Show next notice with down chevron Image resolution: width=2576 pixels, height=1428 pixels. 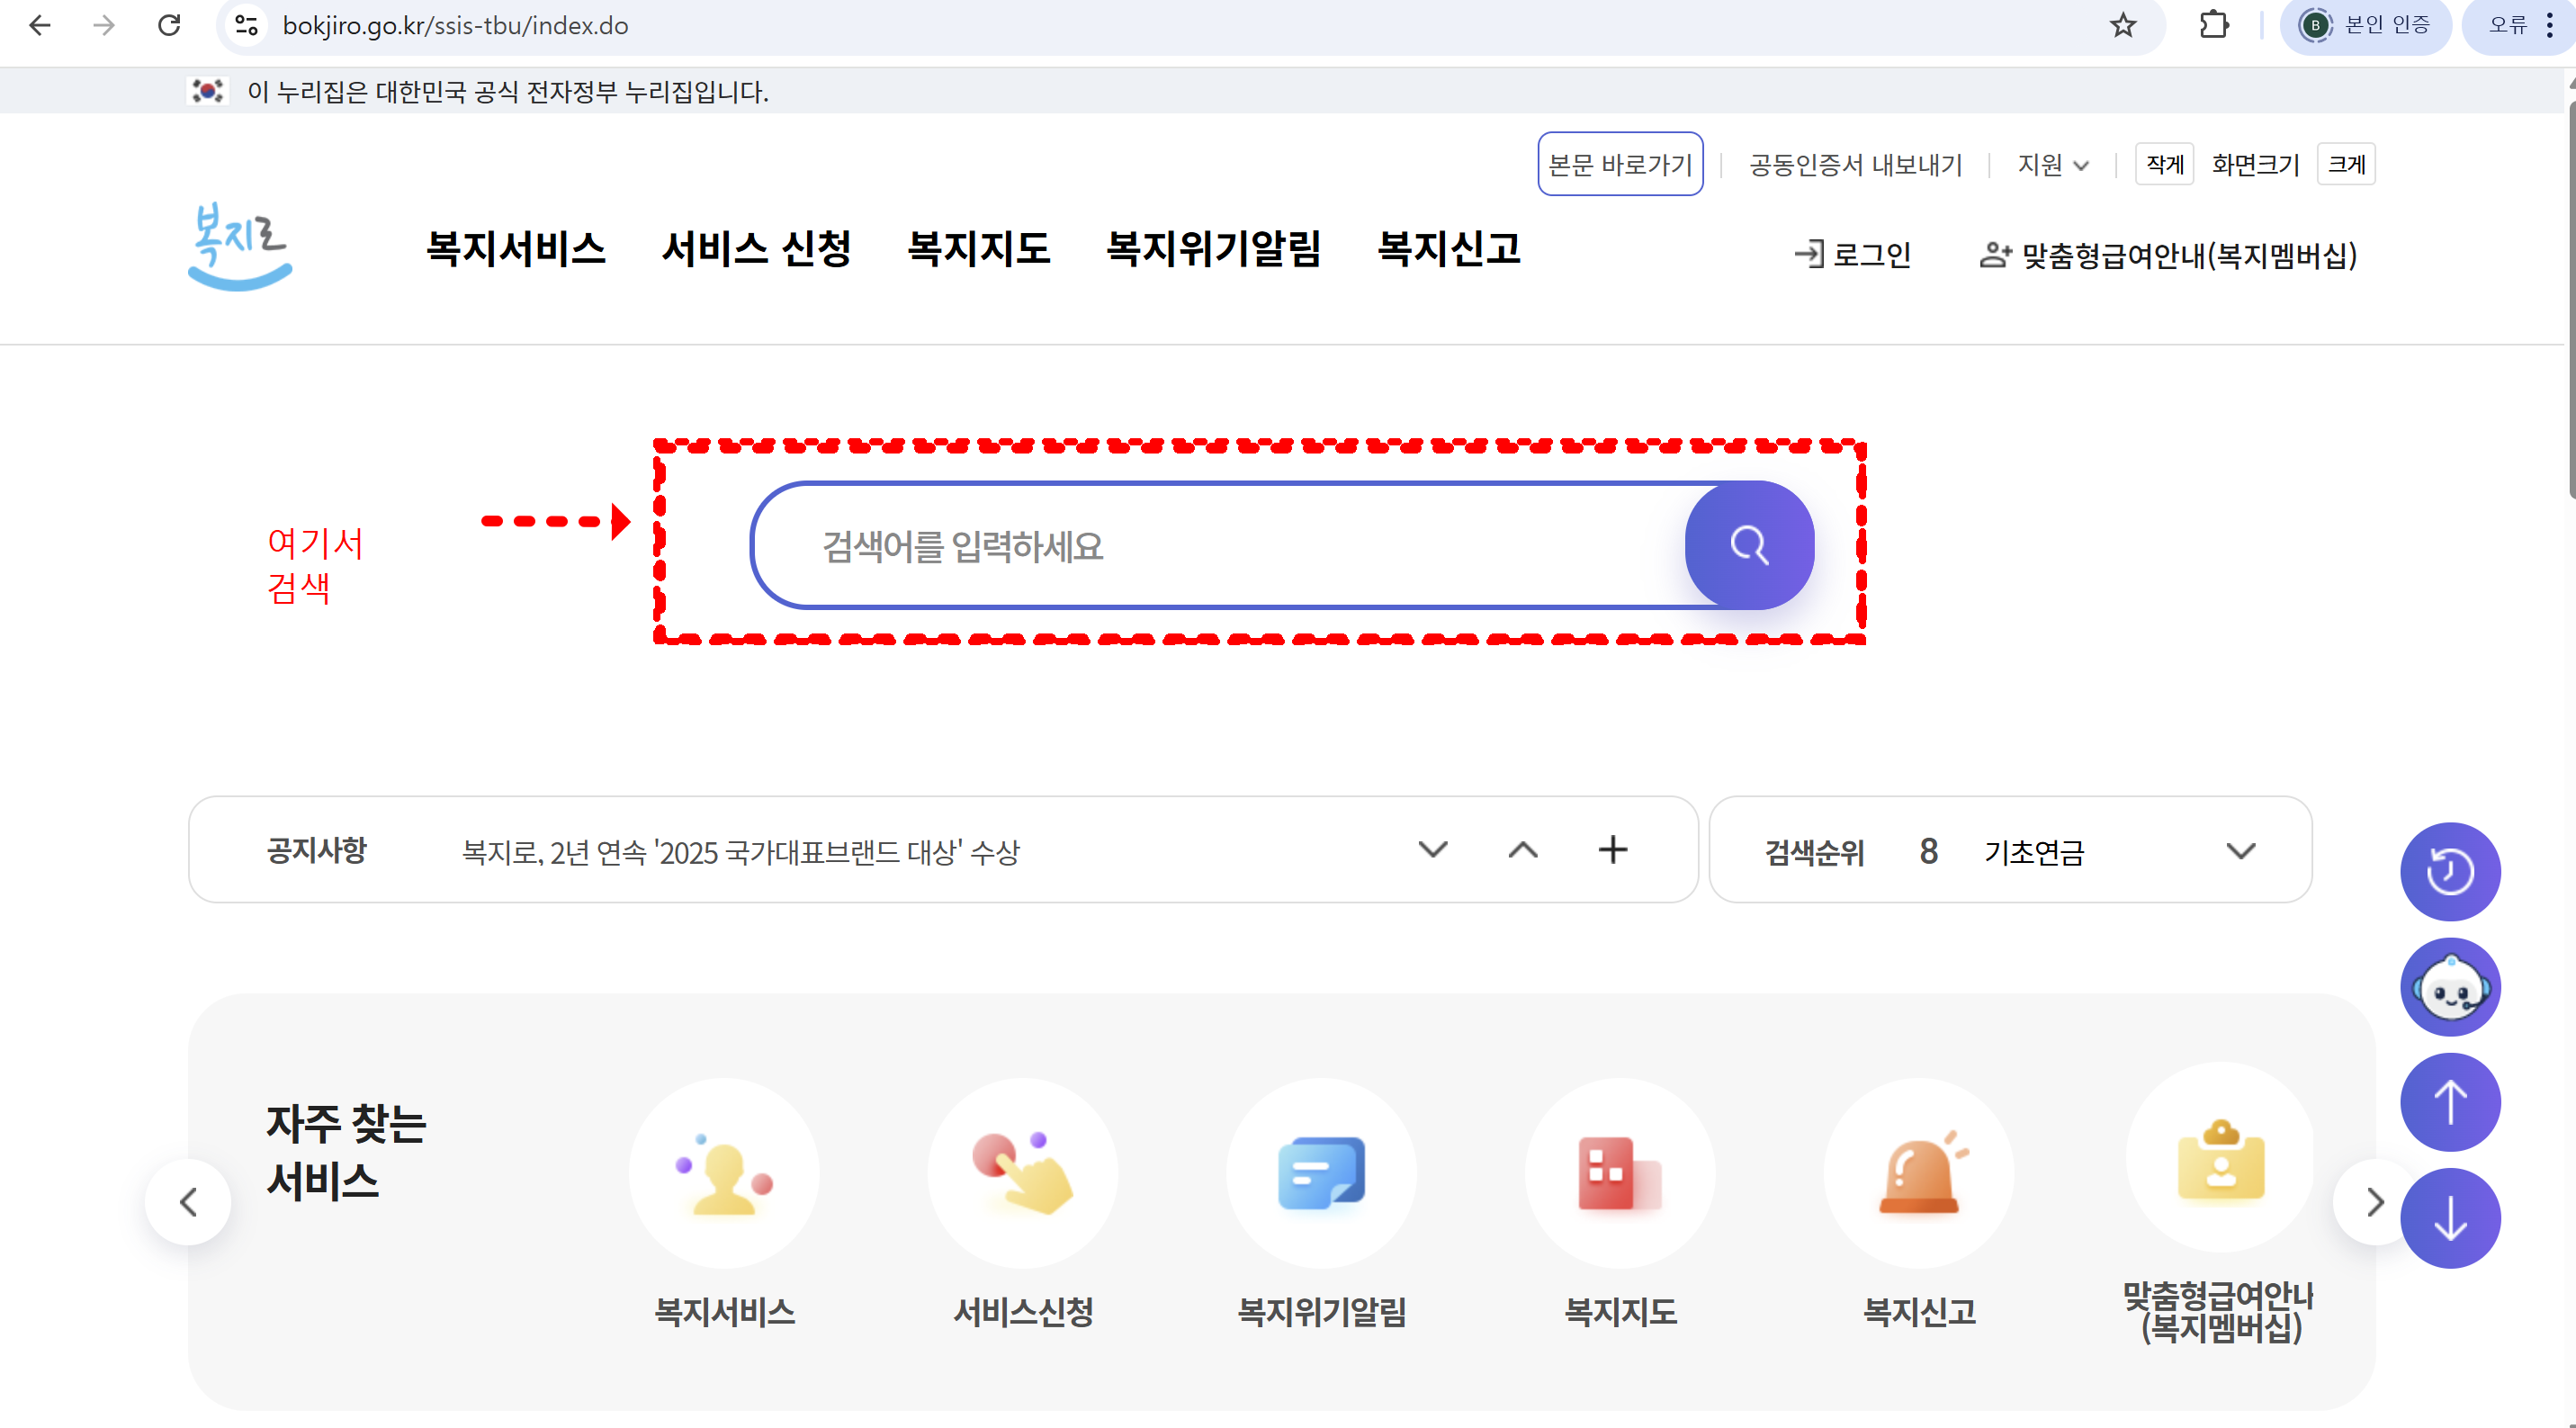coord(1433,850)
